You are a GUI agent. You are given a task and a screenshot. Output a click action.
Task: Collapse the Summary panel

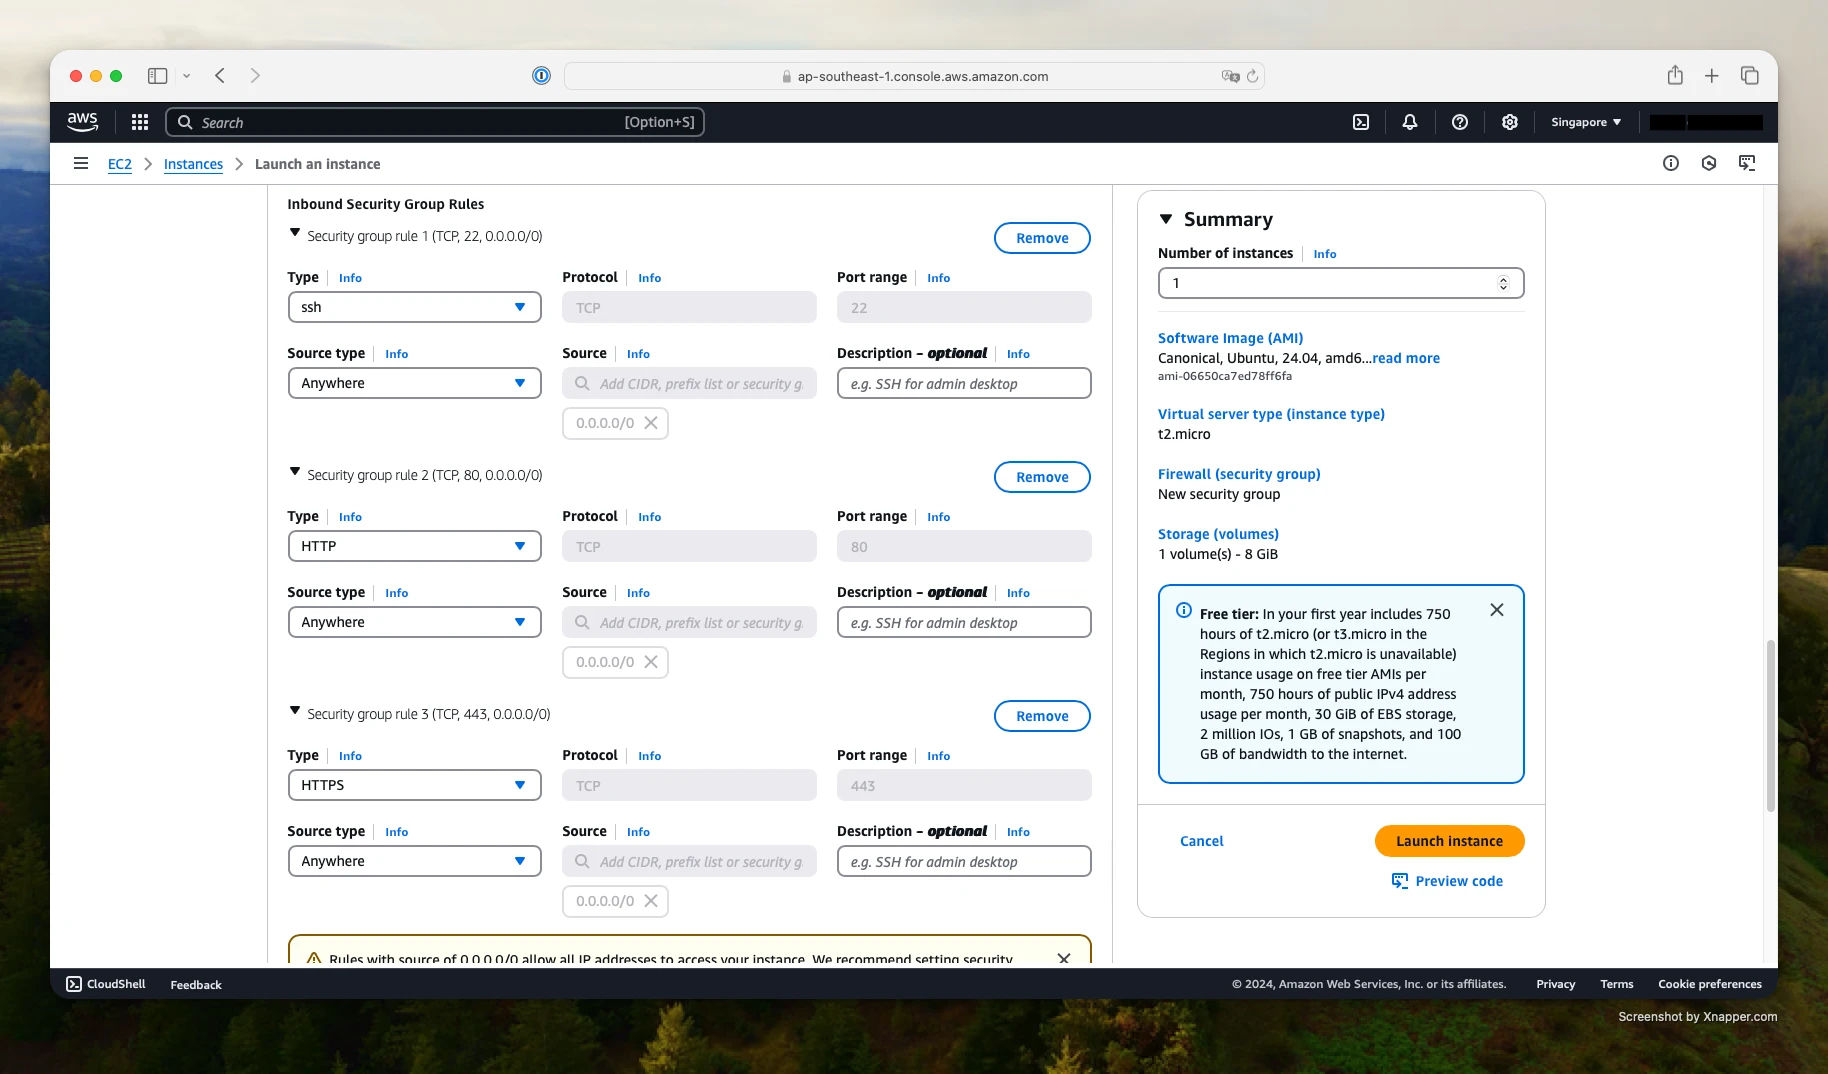coord(1166,219)
